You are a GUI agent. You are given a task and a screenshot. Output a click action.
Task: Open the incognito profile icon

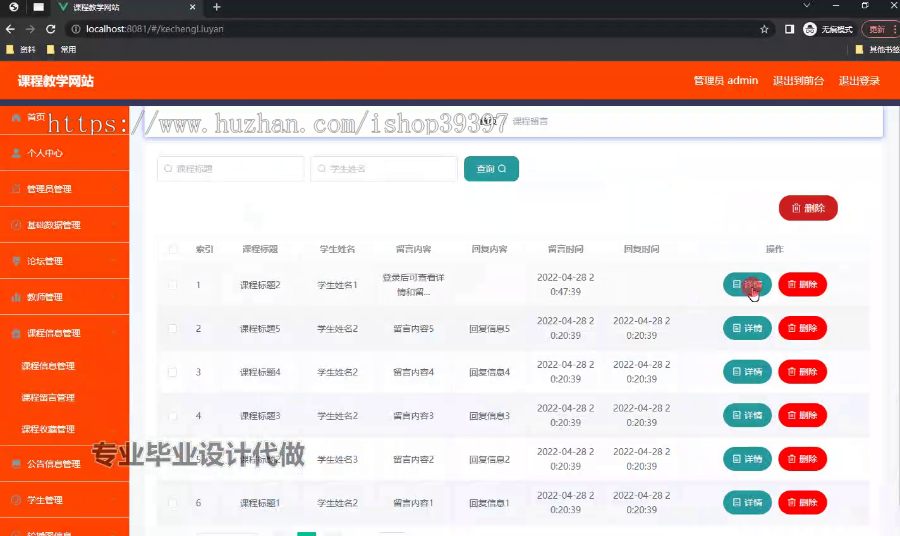click(810, 29)
